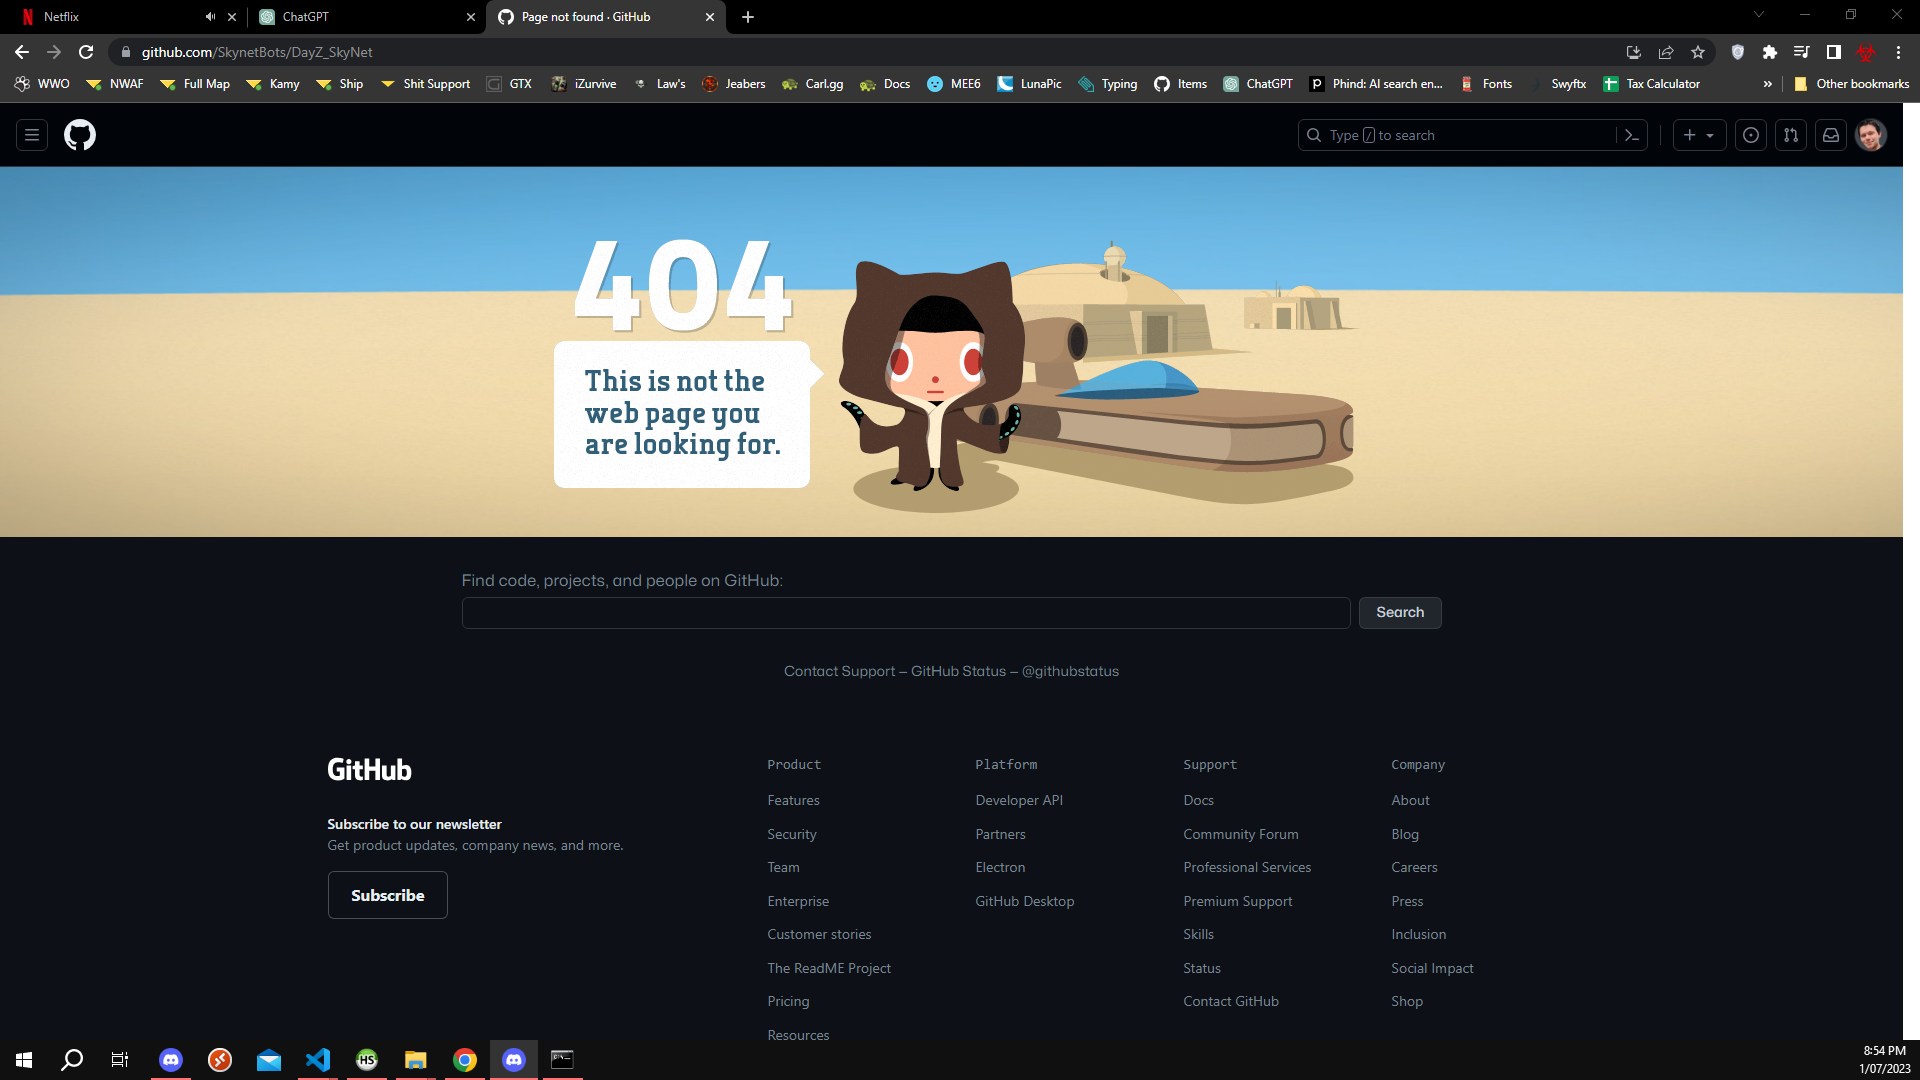Open the tab search chevron

coord(1759,15)
